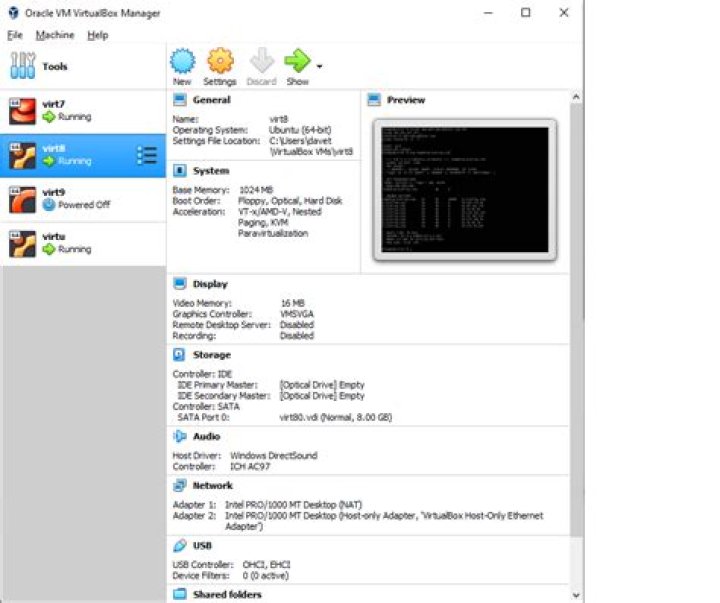
Task: Open Settings with the gear icon
Action: (x=220, y=61)
